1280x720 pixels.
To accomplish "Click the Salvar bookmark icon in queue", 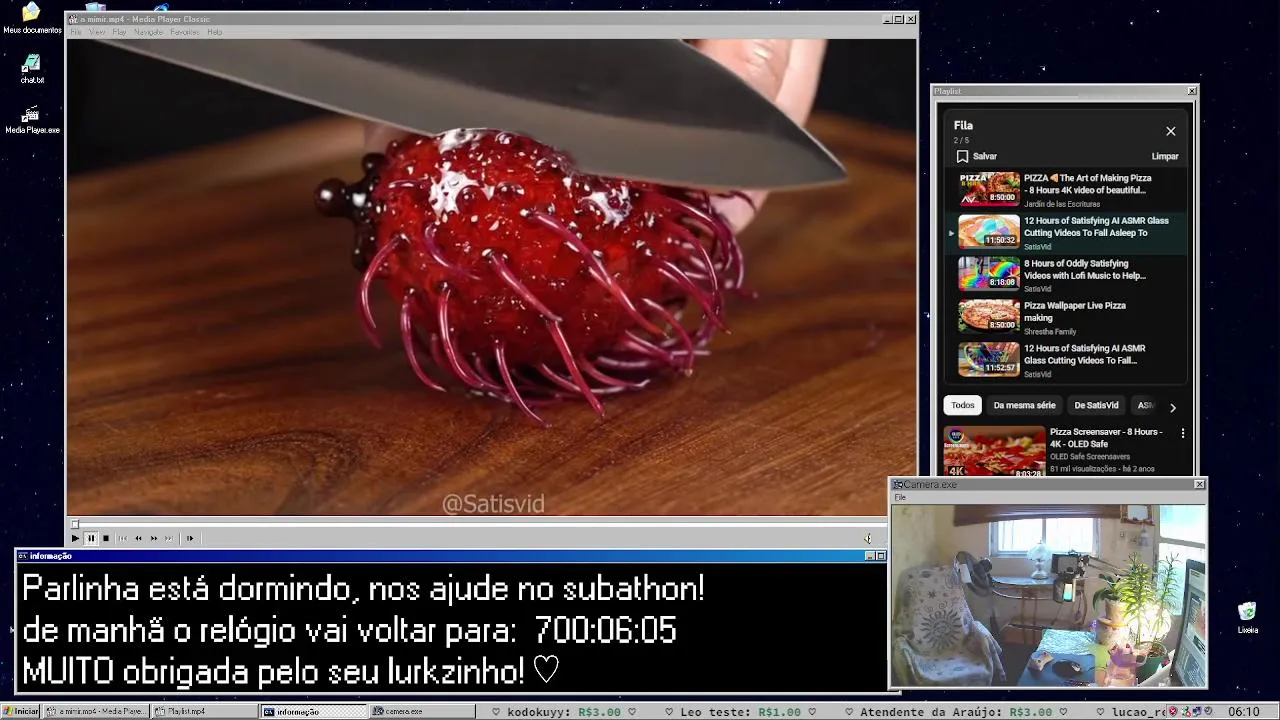I will coord(962,156).
